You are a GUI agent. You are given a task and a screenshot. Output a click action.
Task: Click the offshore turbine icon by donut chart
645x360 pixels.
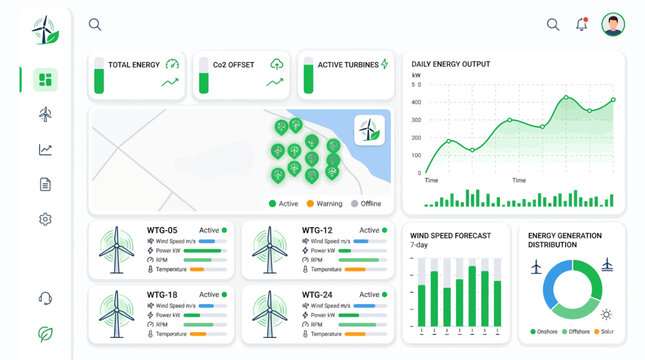(607, 265)
